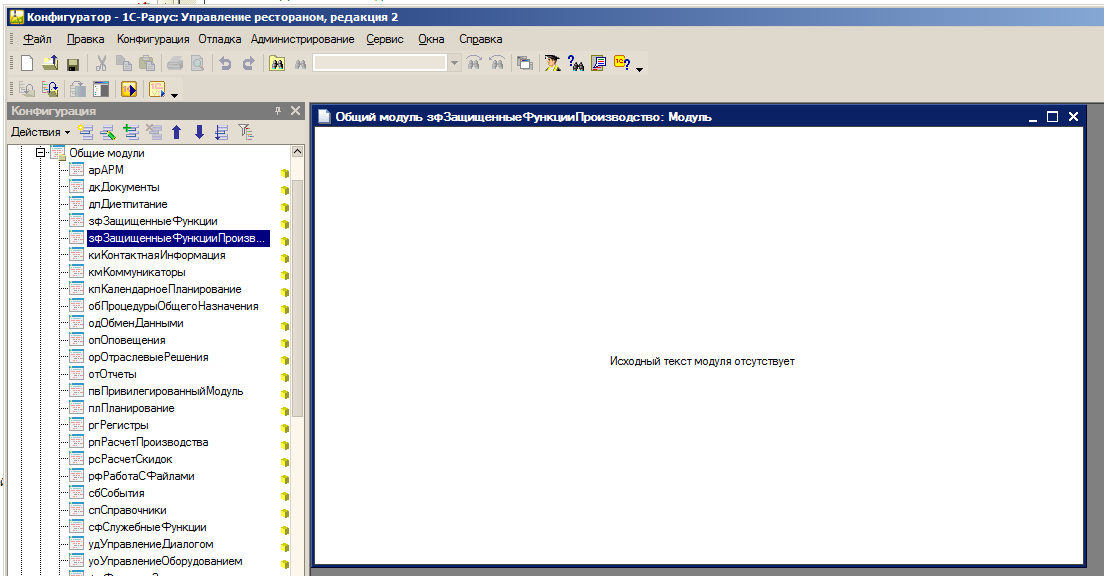Click the search text field in the toolbar
The height and width of the screenshot is (576, 1104).
(x=380, y=63)
